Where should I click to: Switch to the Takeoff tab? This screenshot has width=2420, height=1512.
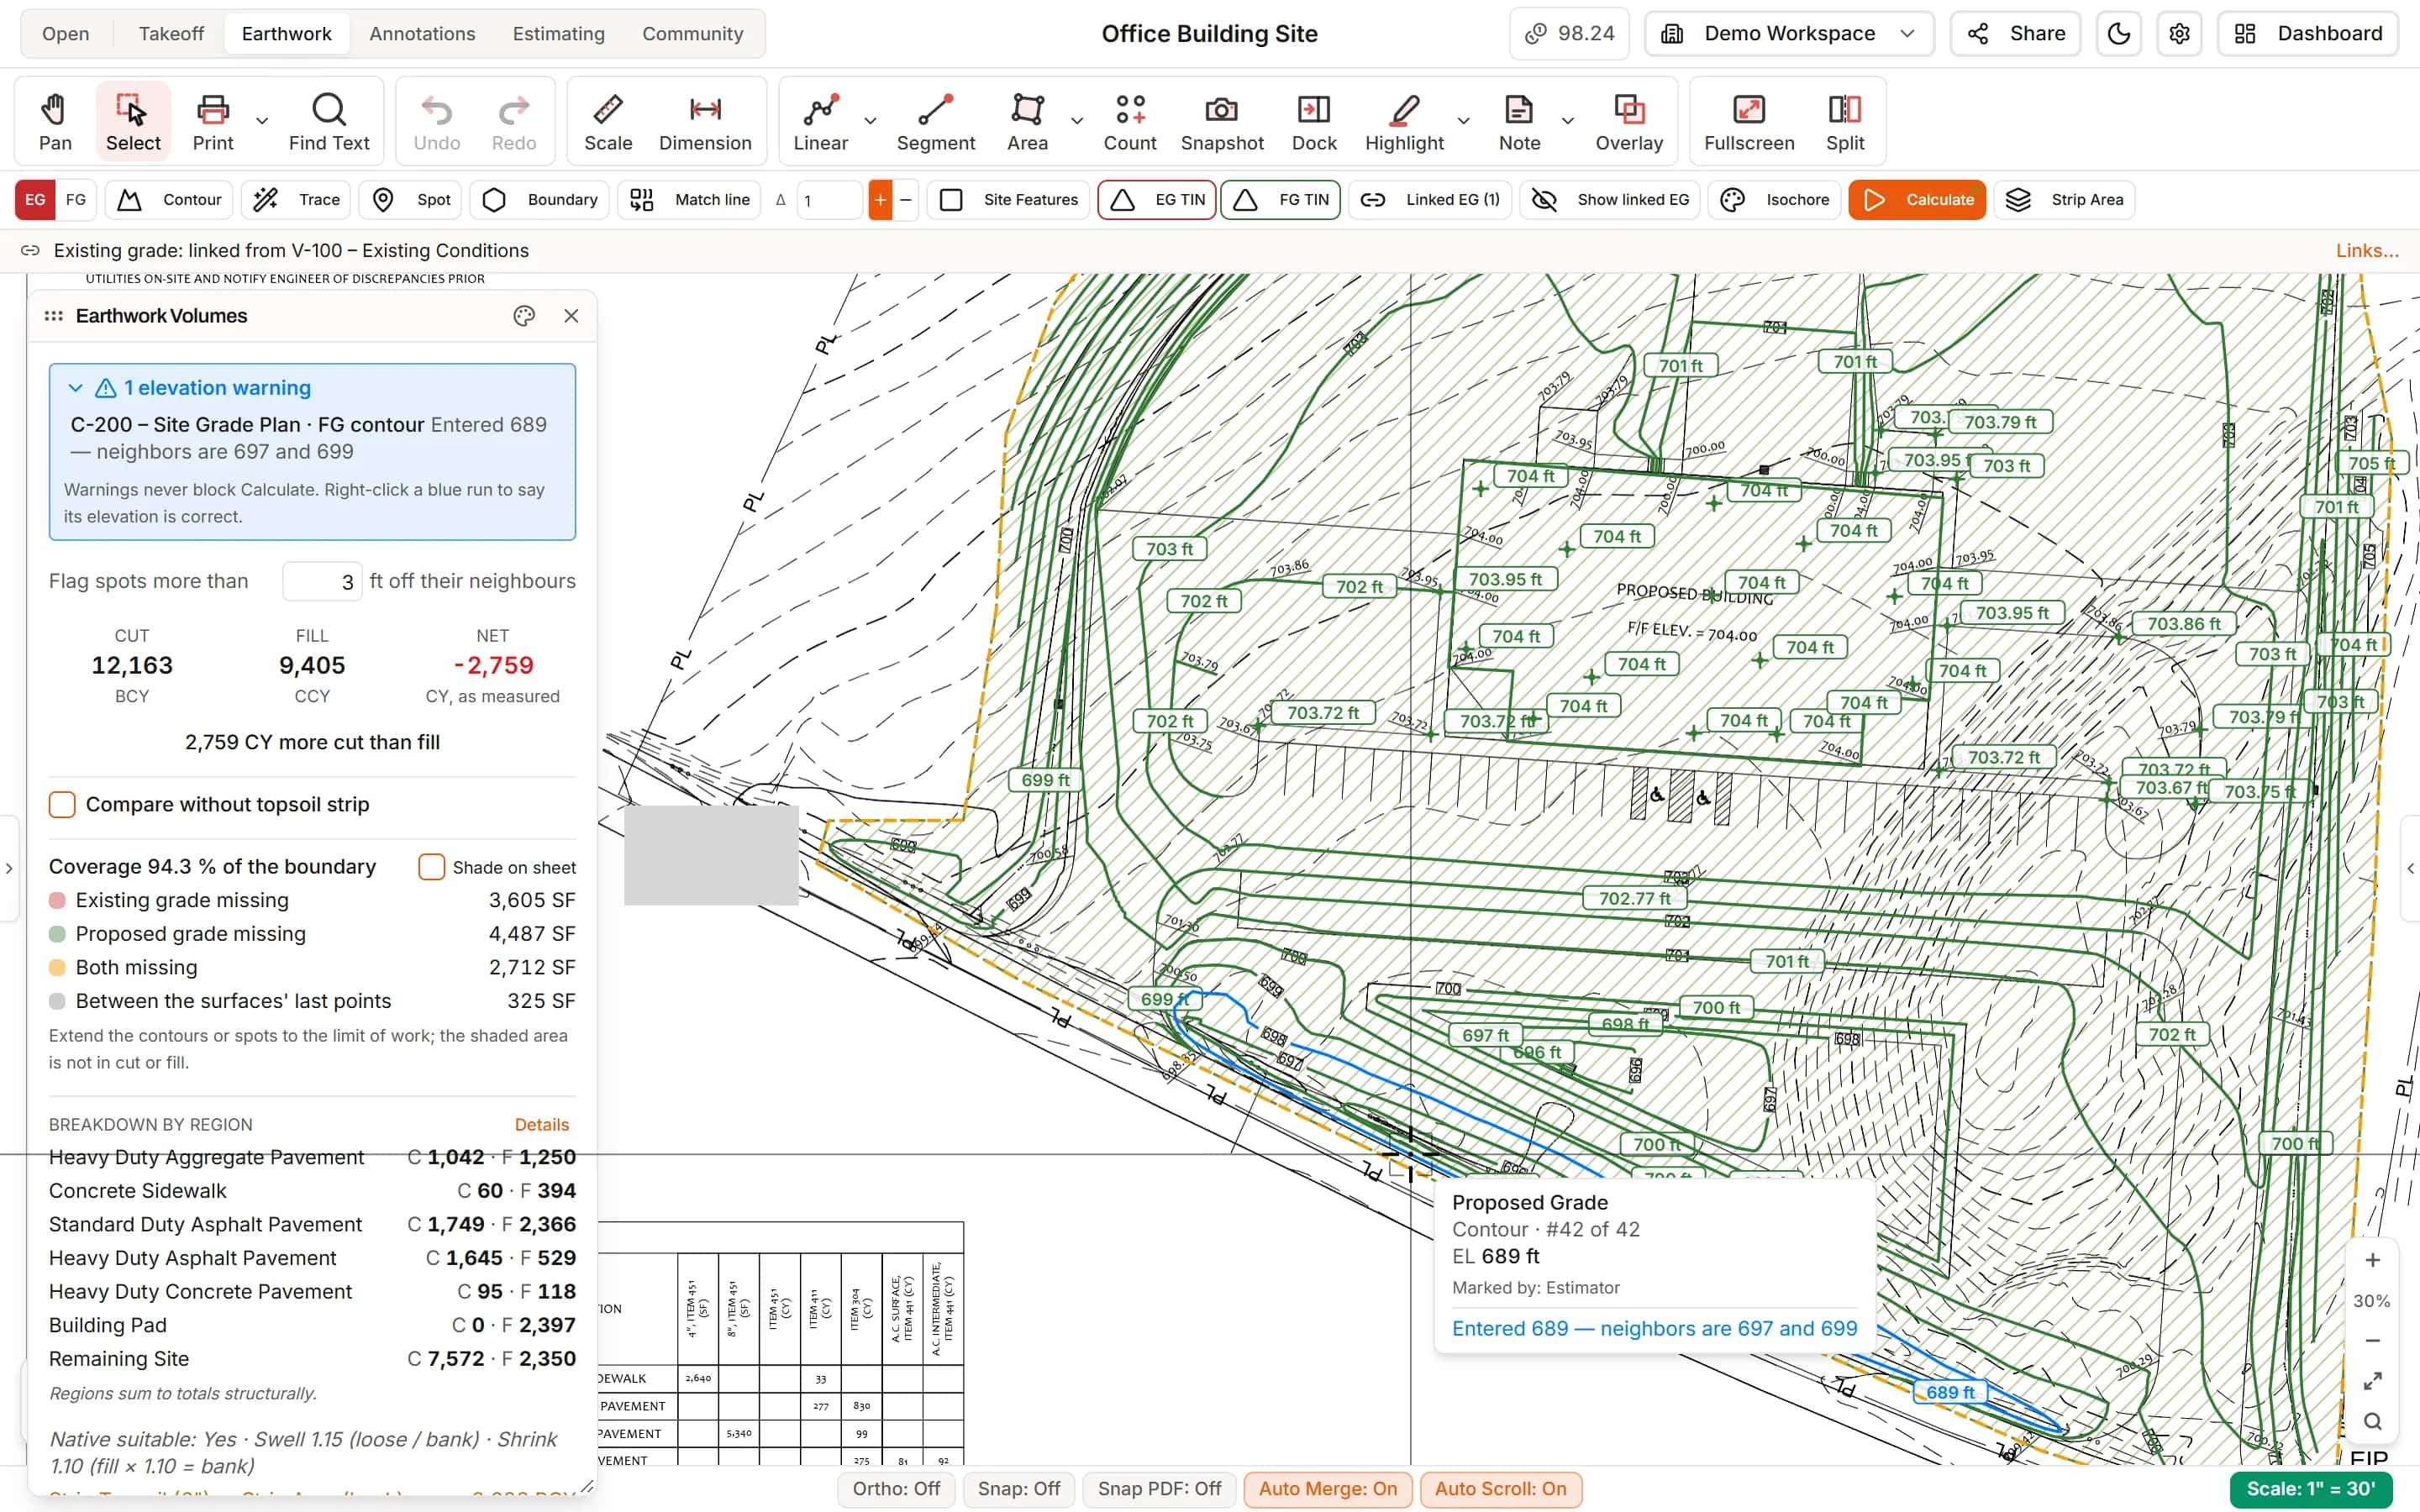[x=171, y=34]
